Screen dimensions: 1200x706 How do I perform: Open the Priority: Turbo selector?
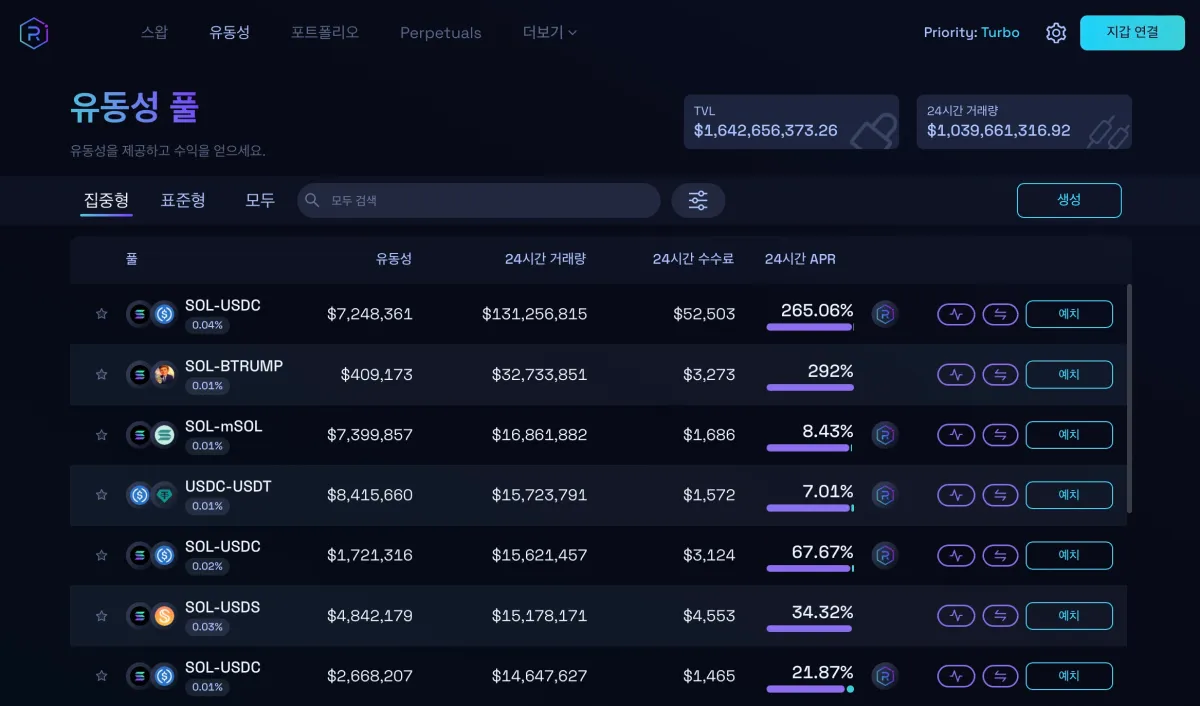tap(971, 32)
